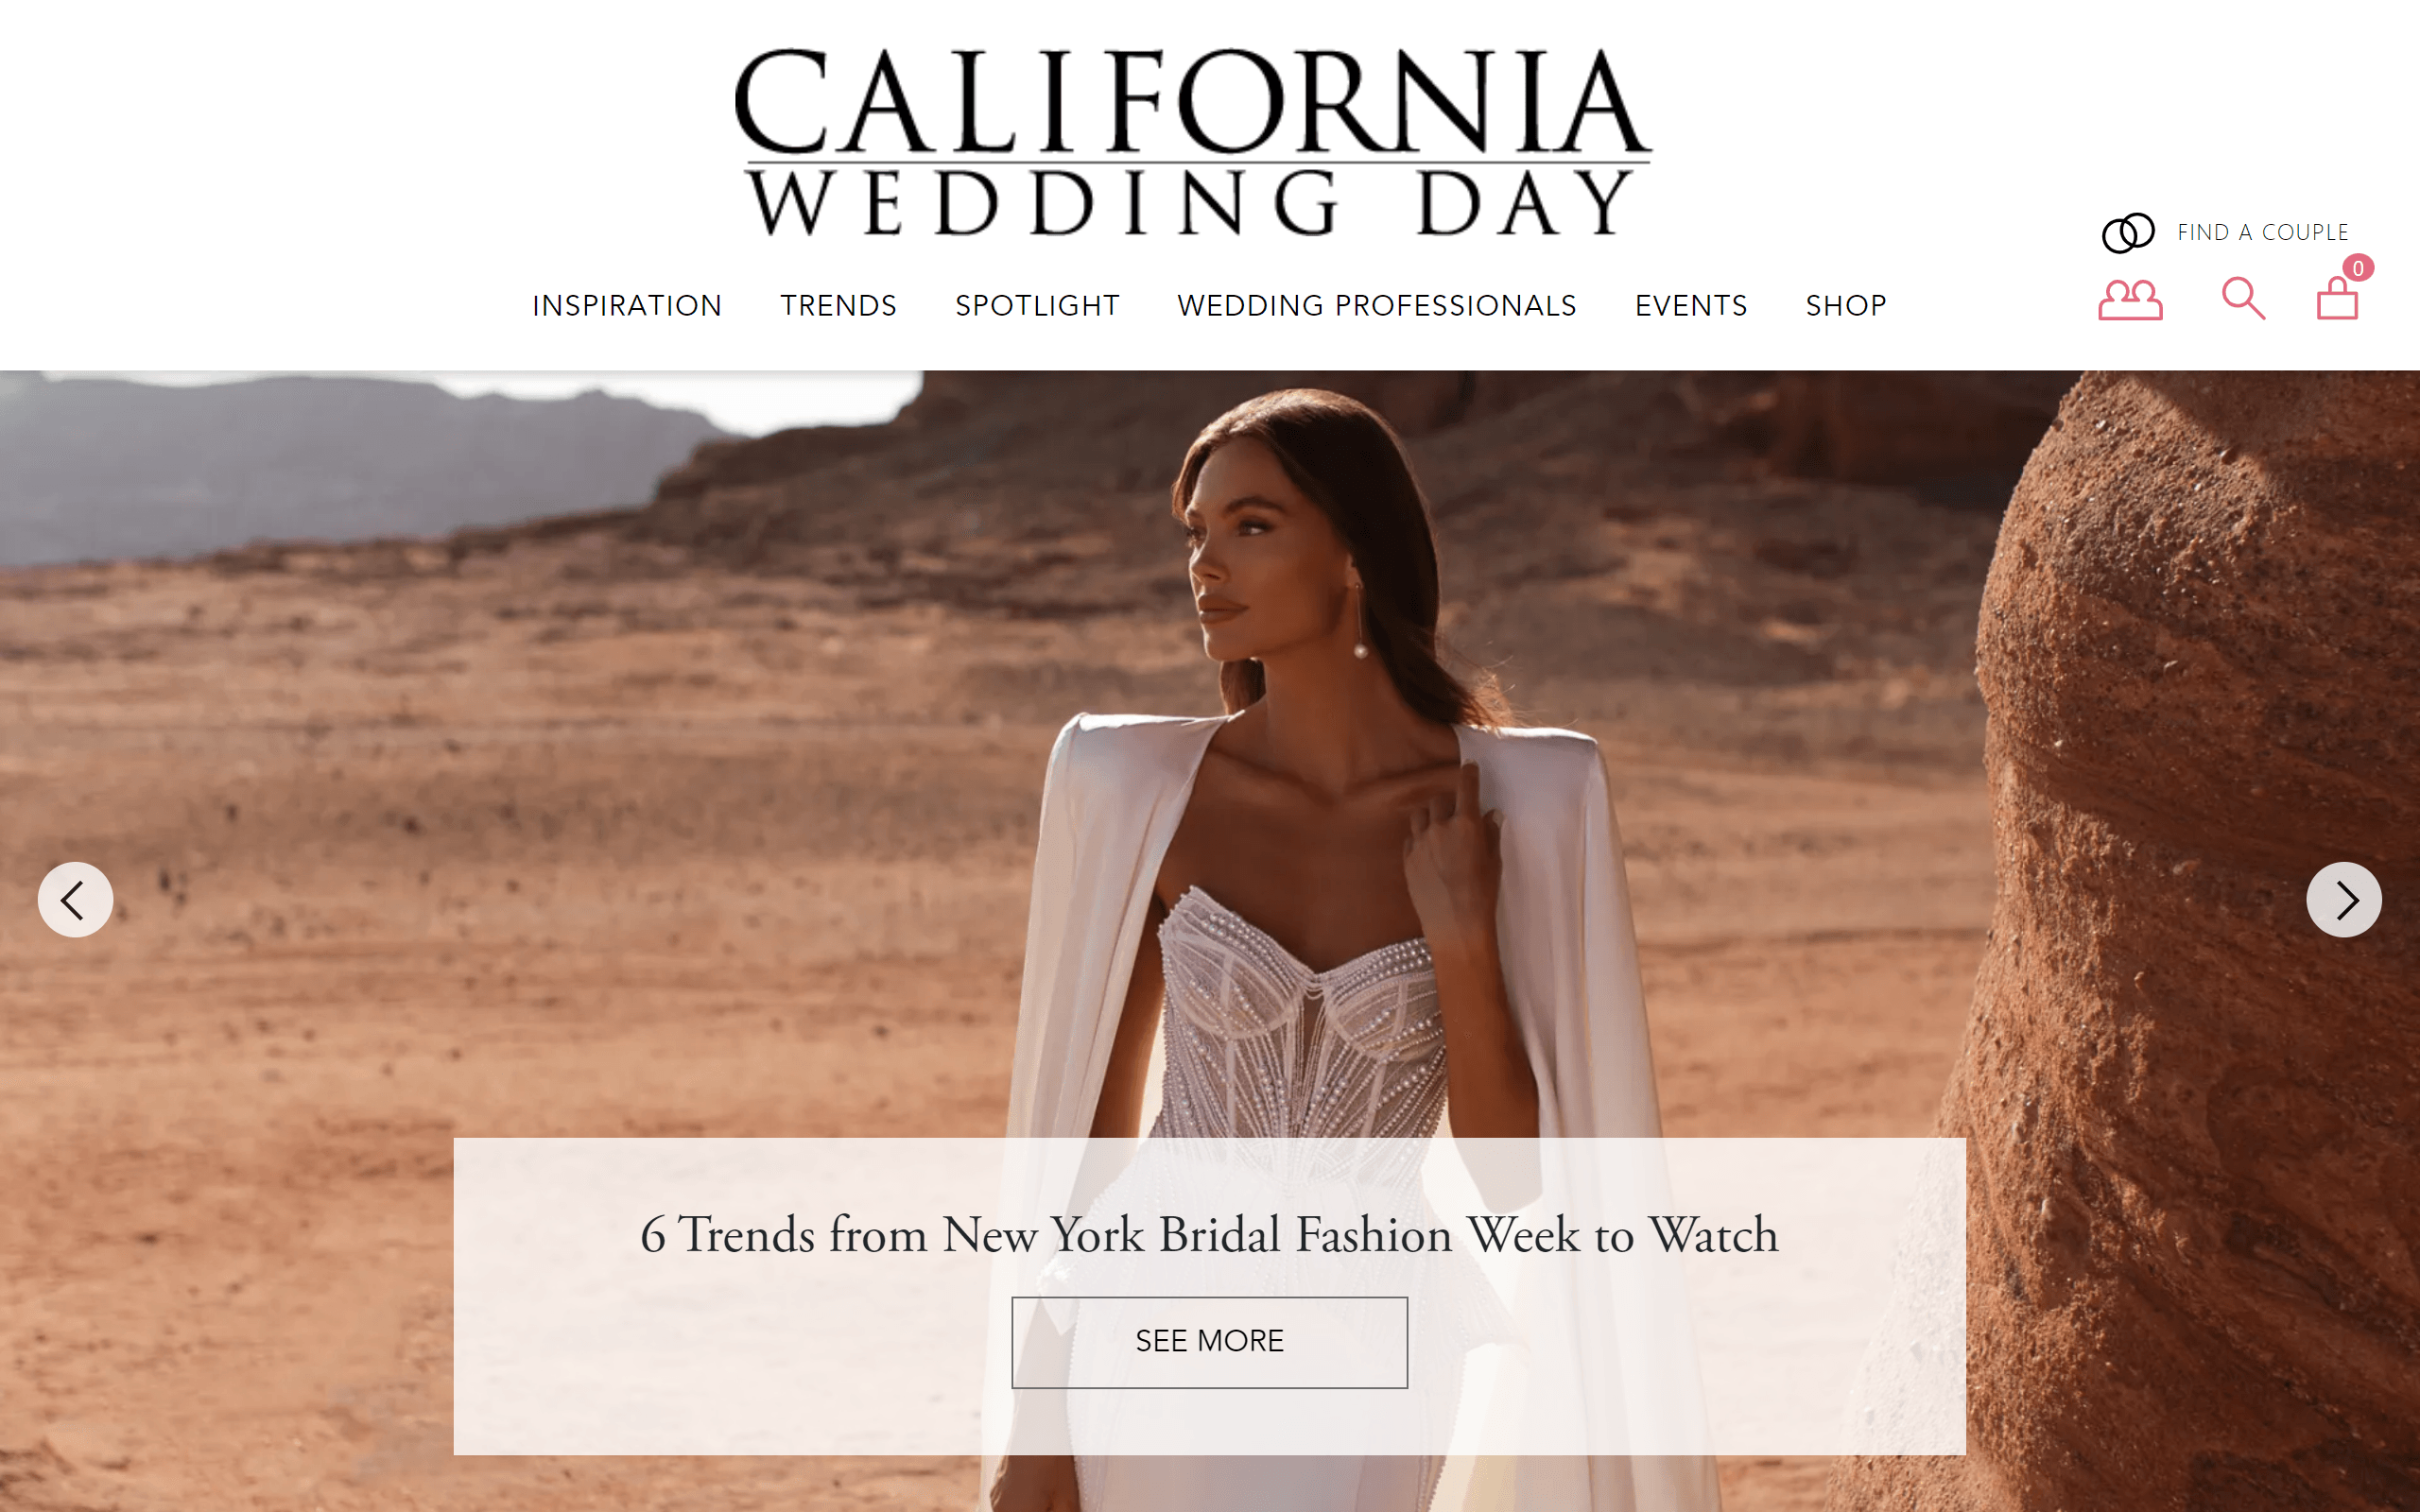The image size is (2420, 1512).
Task: Open the Wedding Professionals menu
Action: point(1377,305)
